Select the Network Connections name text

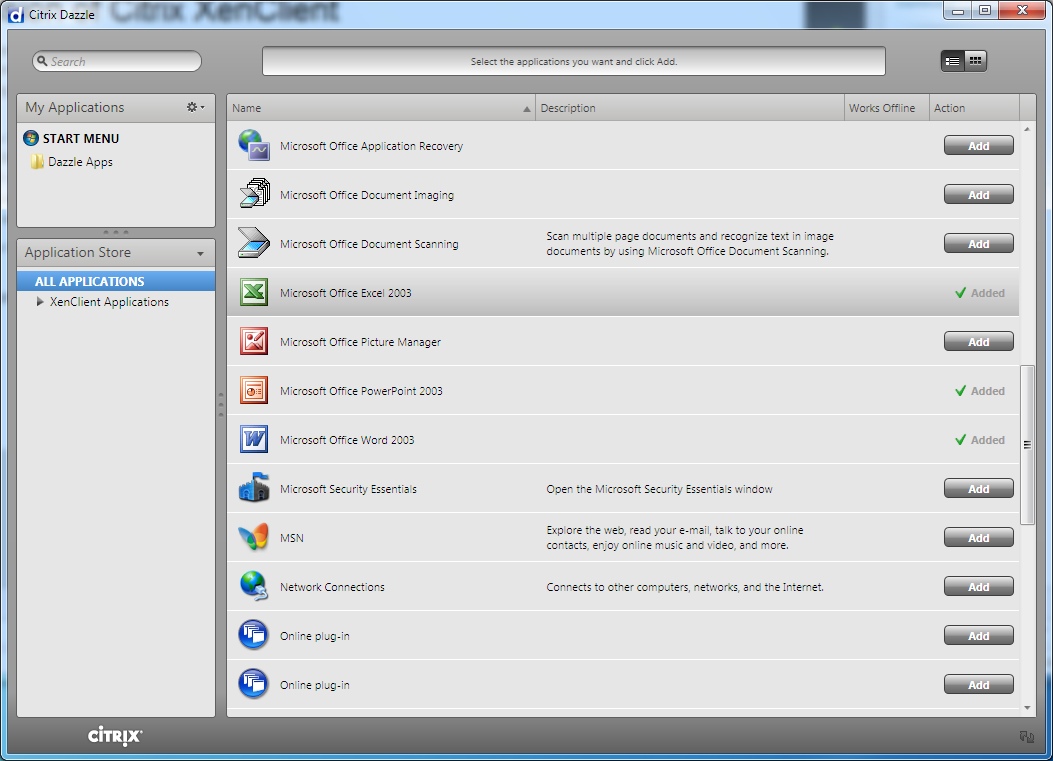(x=332, y=587)
